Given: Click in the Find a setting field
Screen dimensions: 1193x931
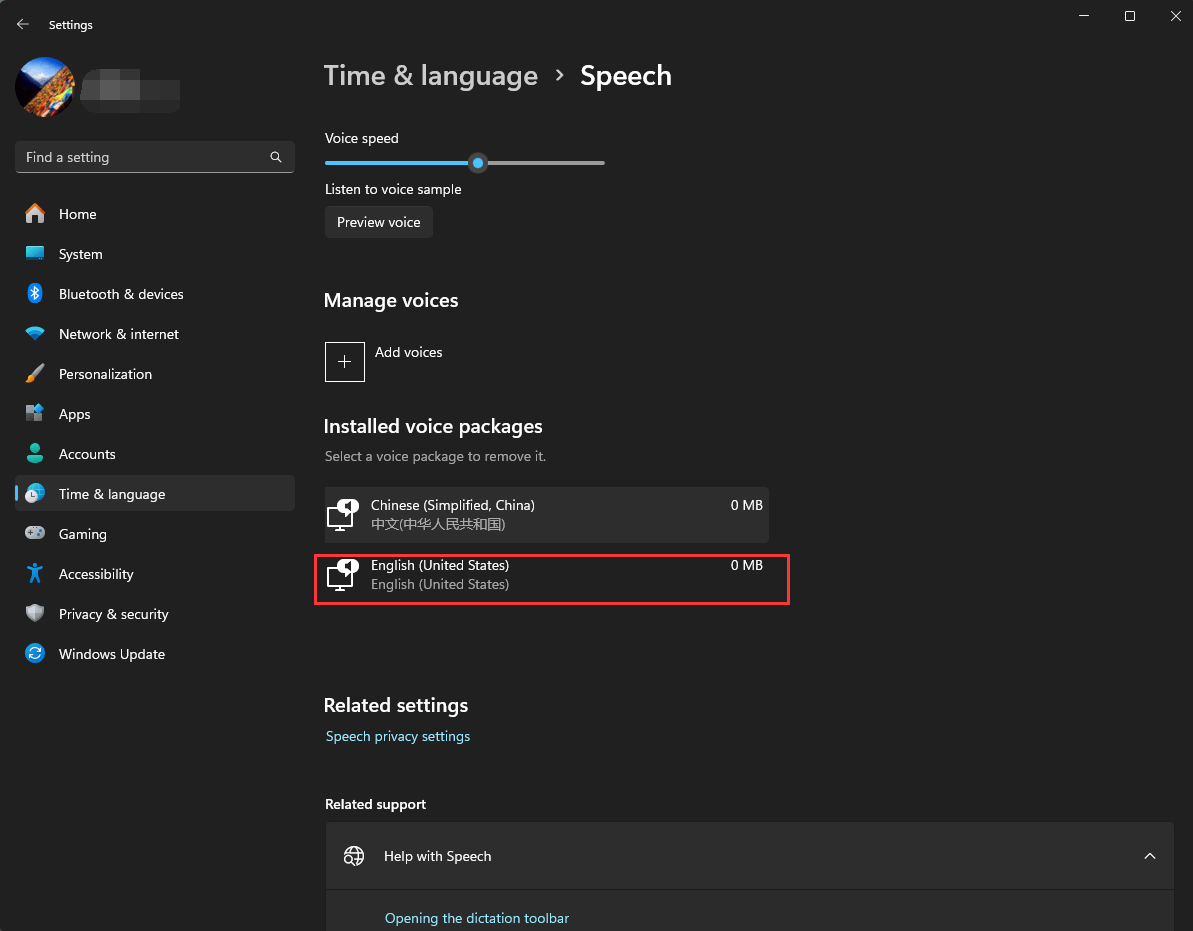Looking at the screenshot, I should [154, 157].
